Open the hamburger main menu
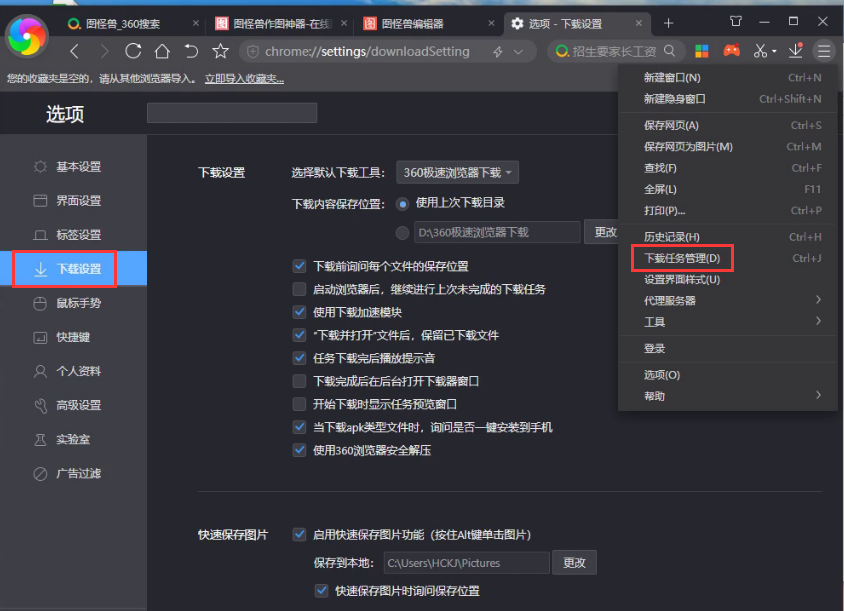Viewport: 844px width, 611px height. pos(824,51)
